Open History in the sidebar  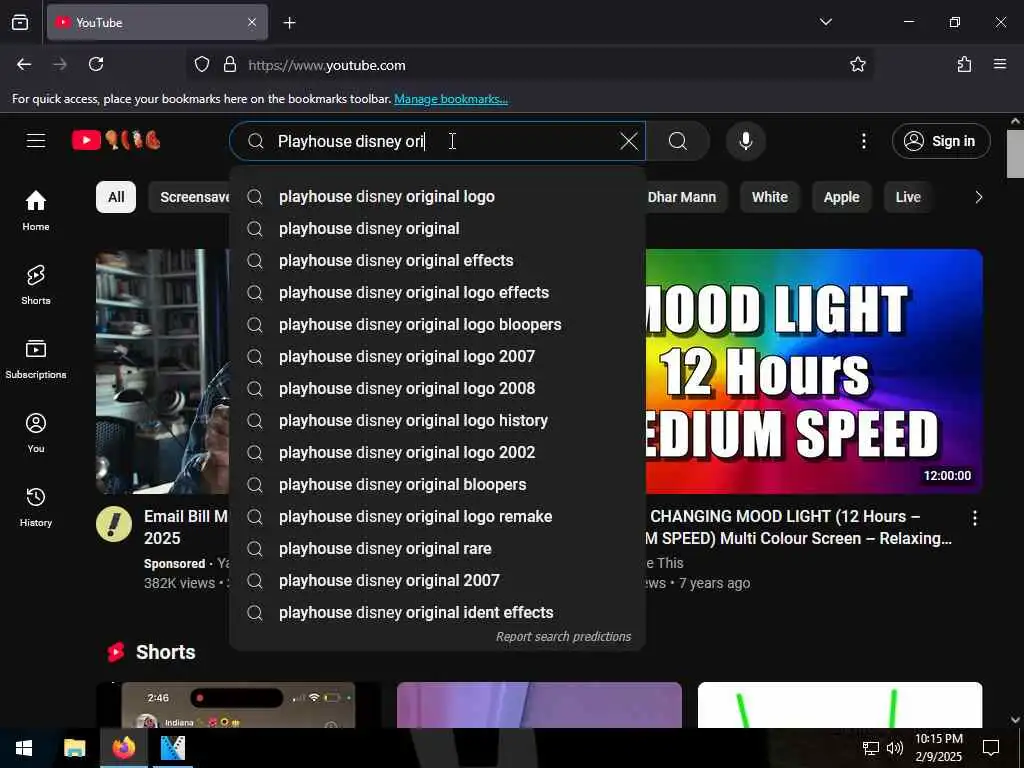[x=36, y=507]
